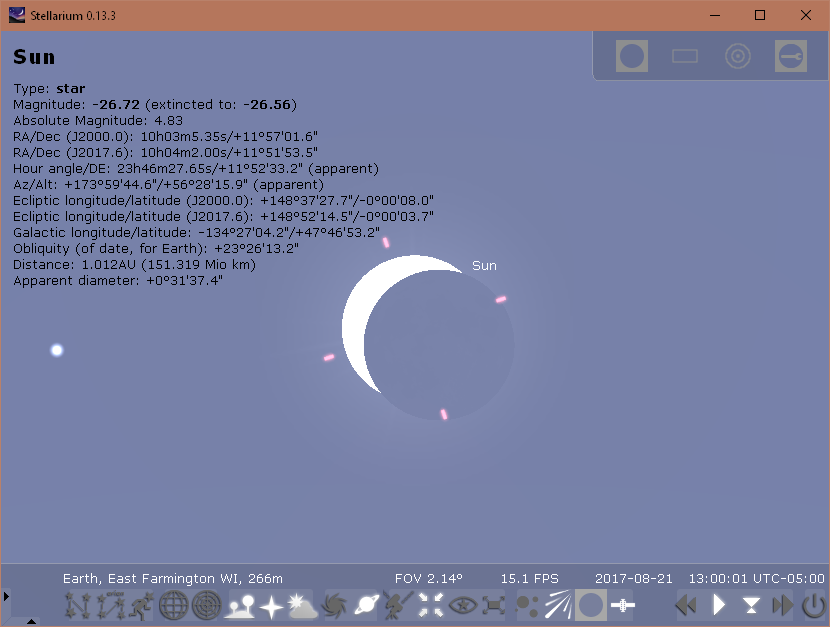This screenshot has width=830, height=627.
Task: Click "Ecliptic longitude/latitude (J2000.0)" line
Action: tap(223, 201)
